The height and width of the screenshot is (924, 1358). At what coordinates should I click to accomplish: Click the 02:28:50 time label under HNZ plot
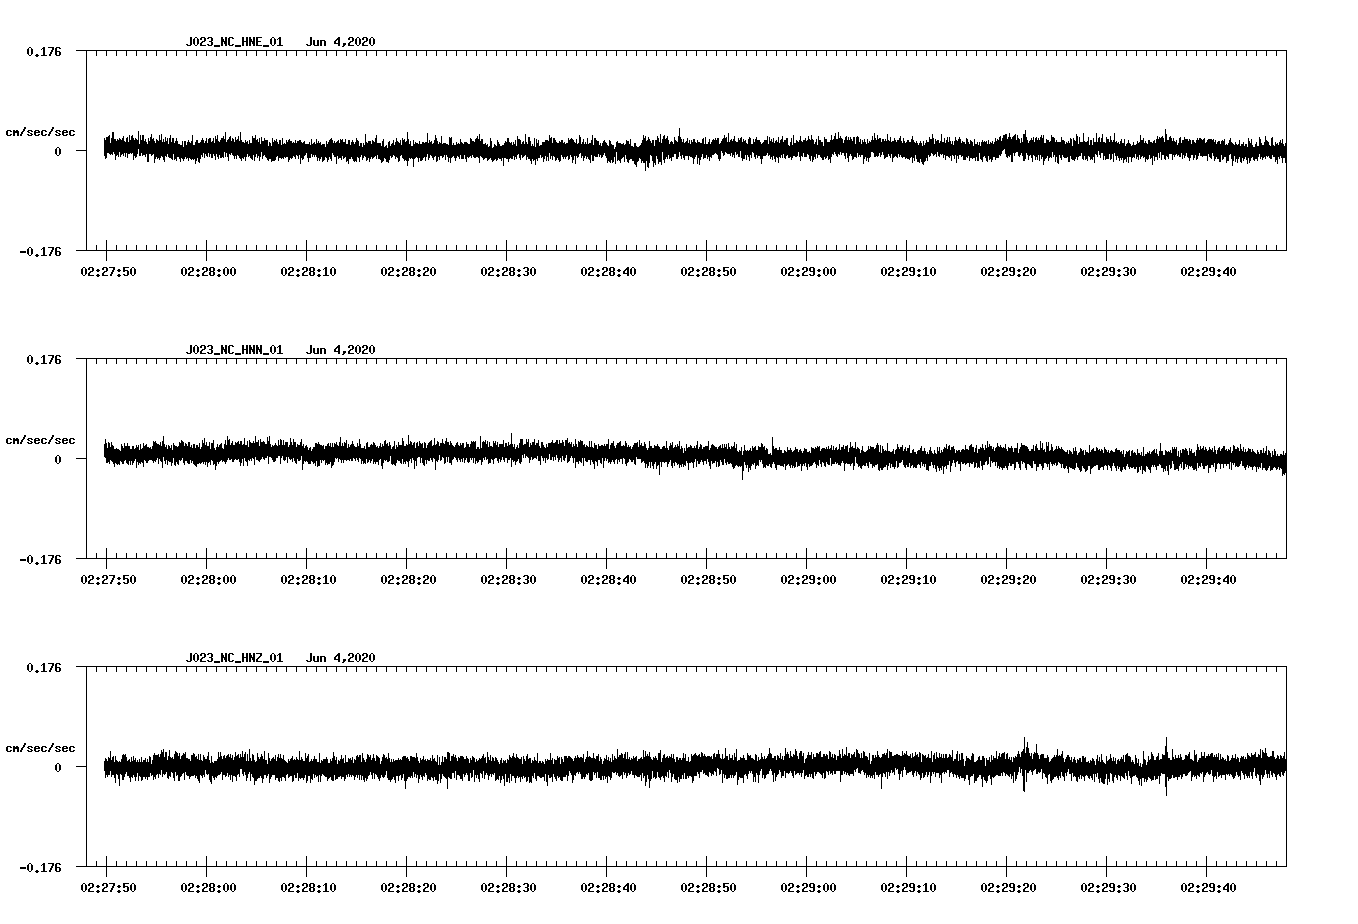(708, 888)
